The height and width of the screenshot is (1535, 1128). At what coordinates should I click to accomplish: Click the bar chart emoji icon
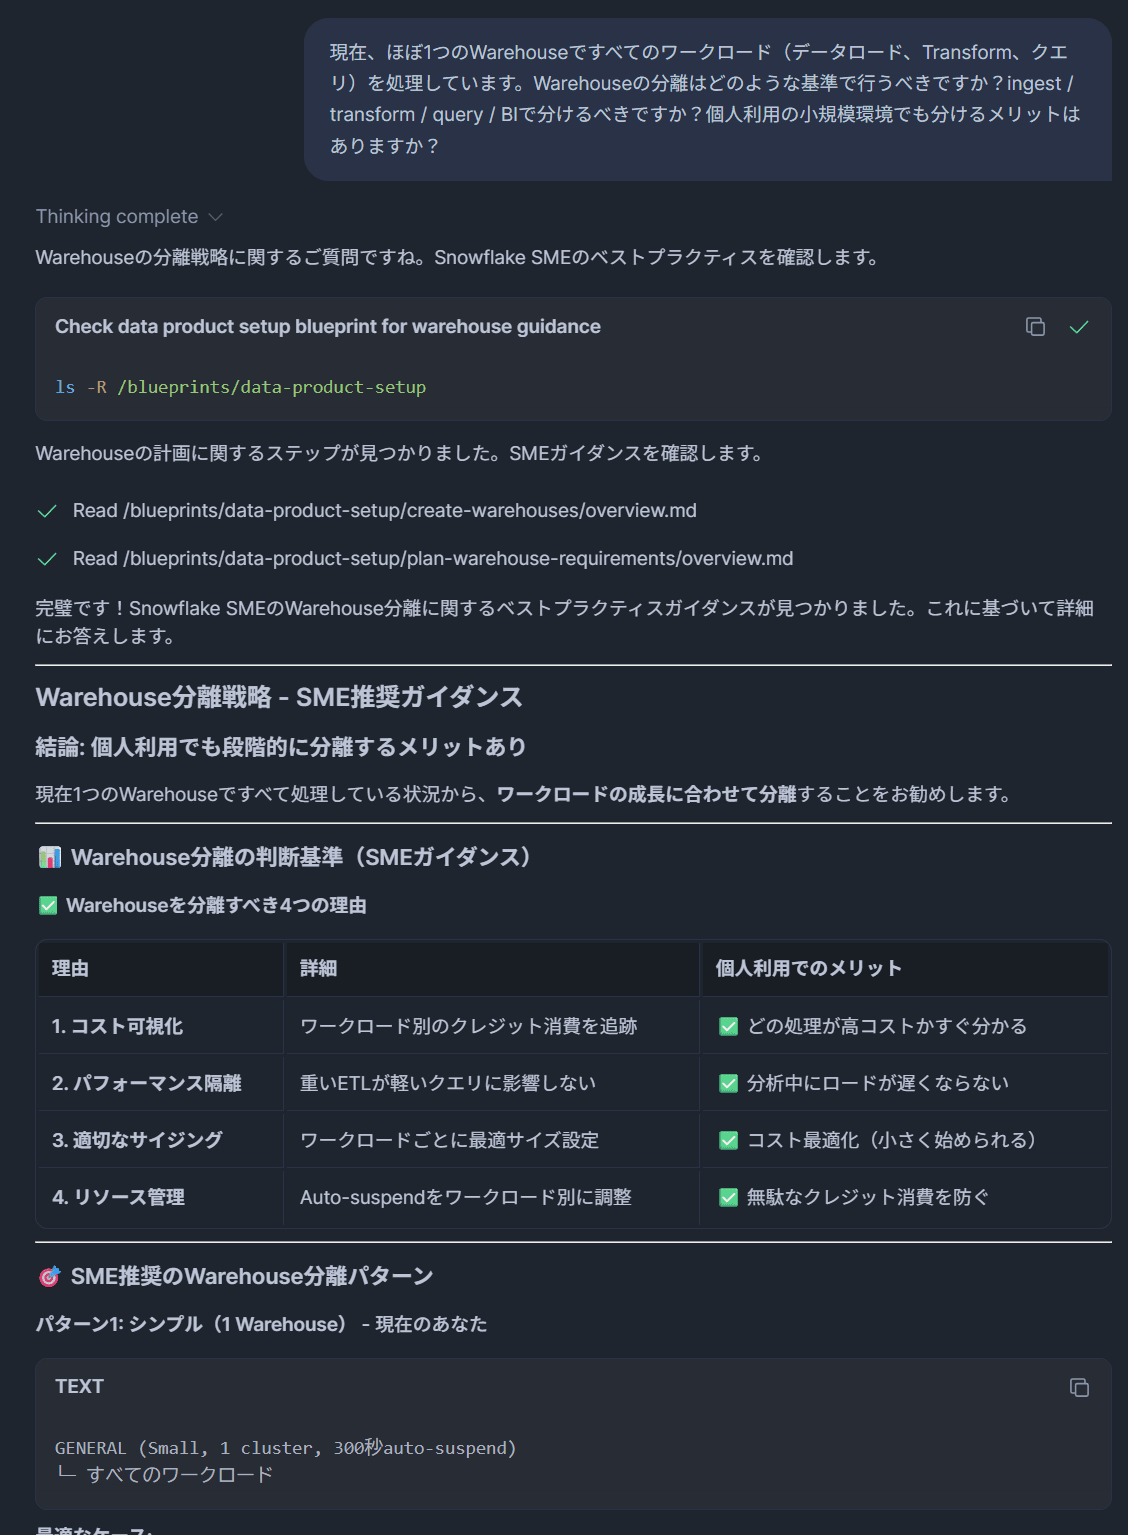50,857
